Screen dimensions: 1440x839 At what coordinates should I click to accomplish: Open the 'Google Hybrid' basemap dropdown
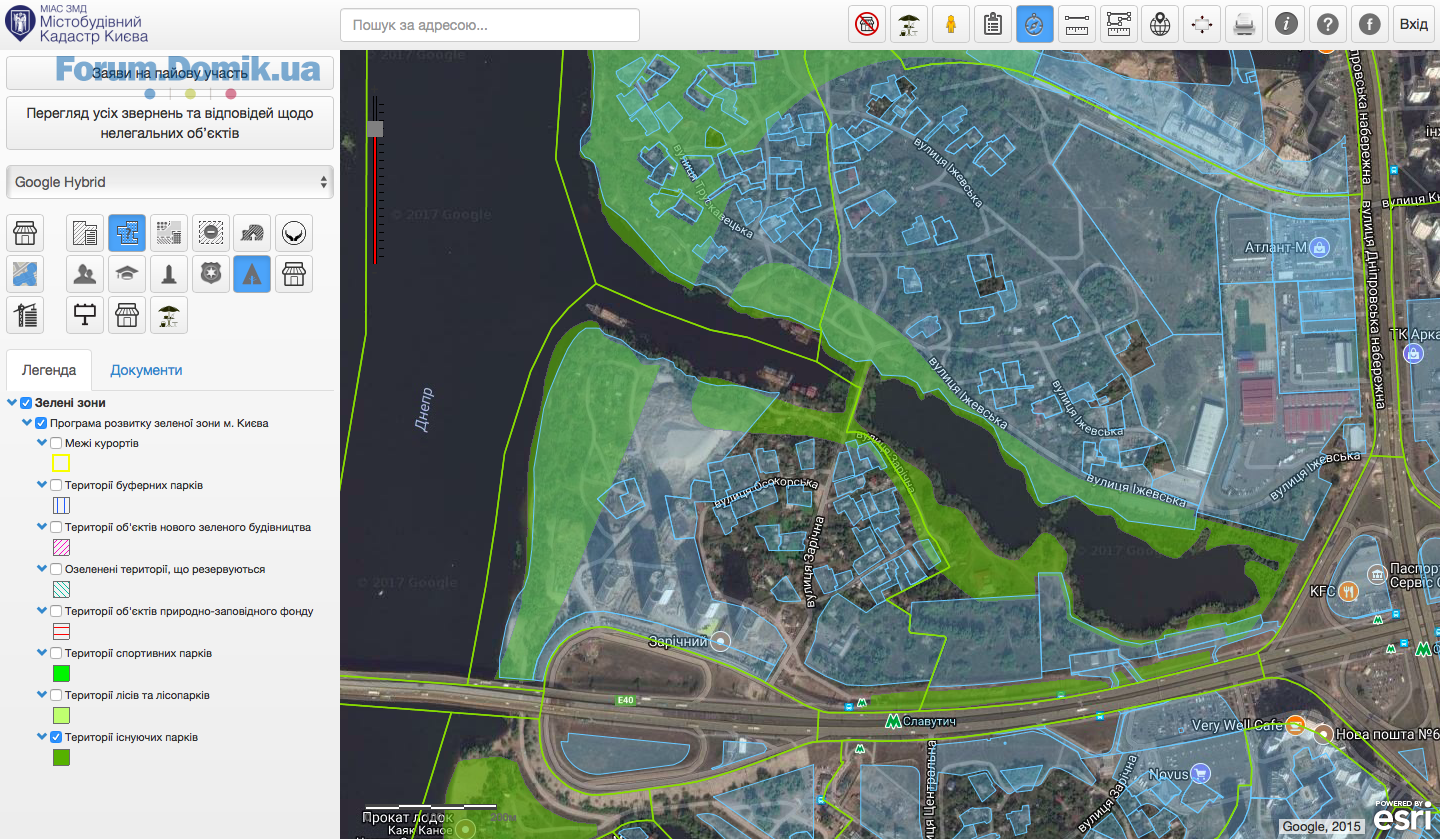[169, 182]
